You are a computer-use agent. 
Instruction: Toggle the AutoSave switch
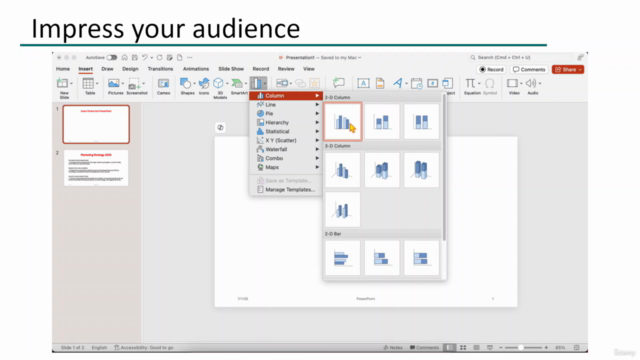tap(112, 58)
